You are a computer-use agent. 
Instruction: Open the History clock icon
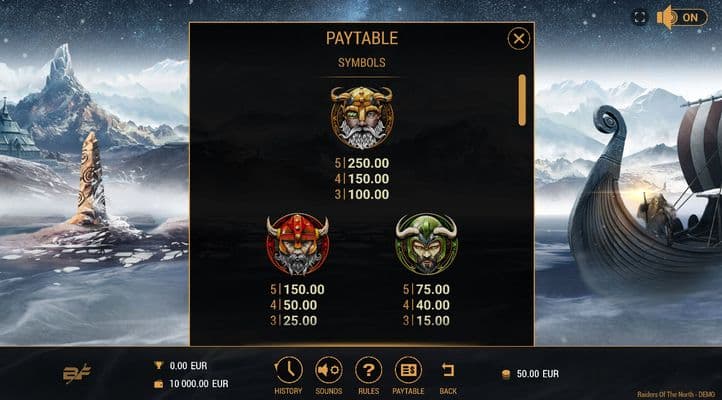pyautogui.click(x=289, y=370)
